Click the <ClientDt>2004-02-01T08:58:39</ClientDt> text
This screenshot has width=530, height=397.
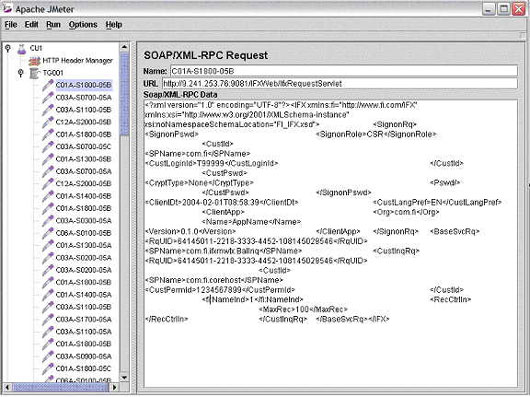pyautogui.click(x=222, y=202)
